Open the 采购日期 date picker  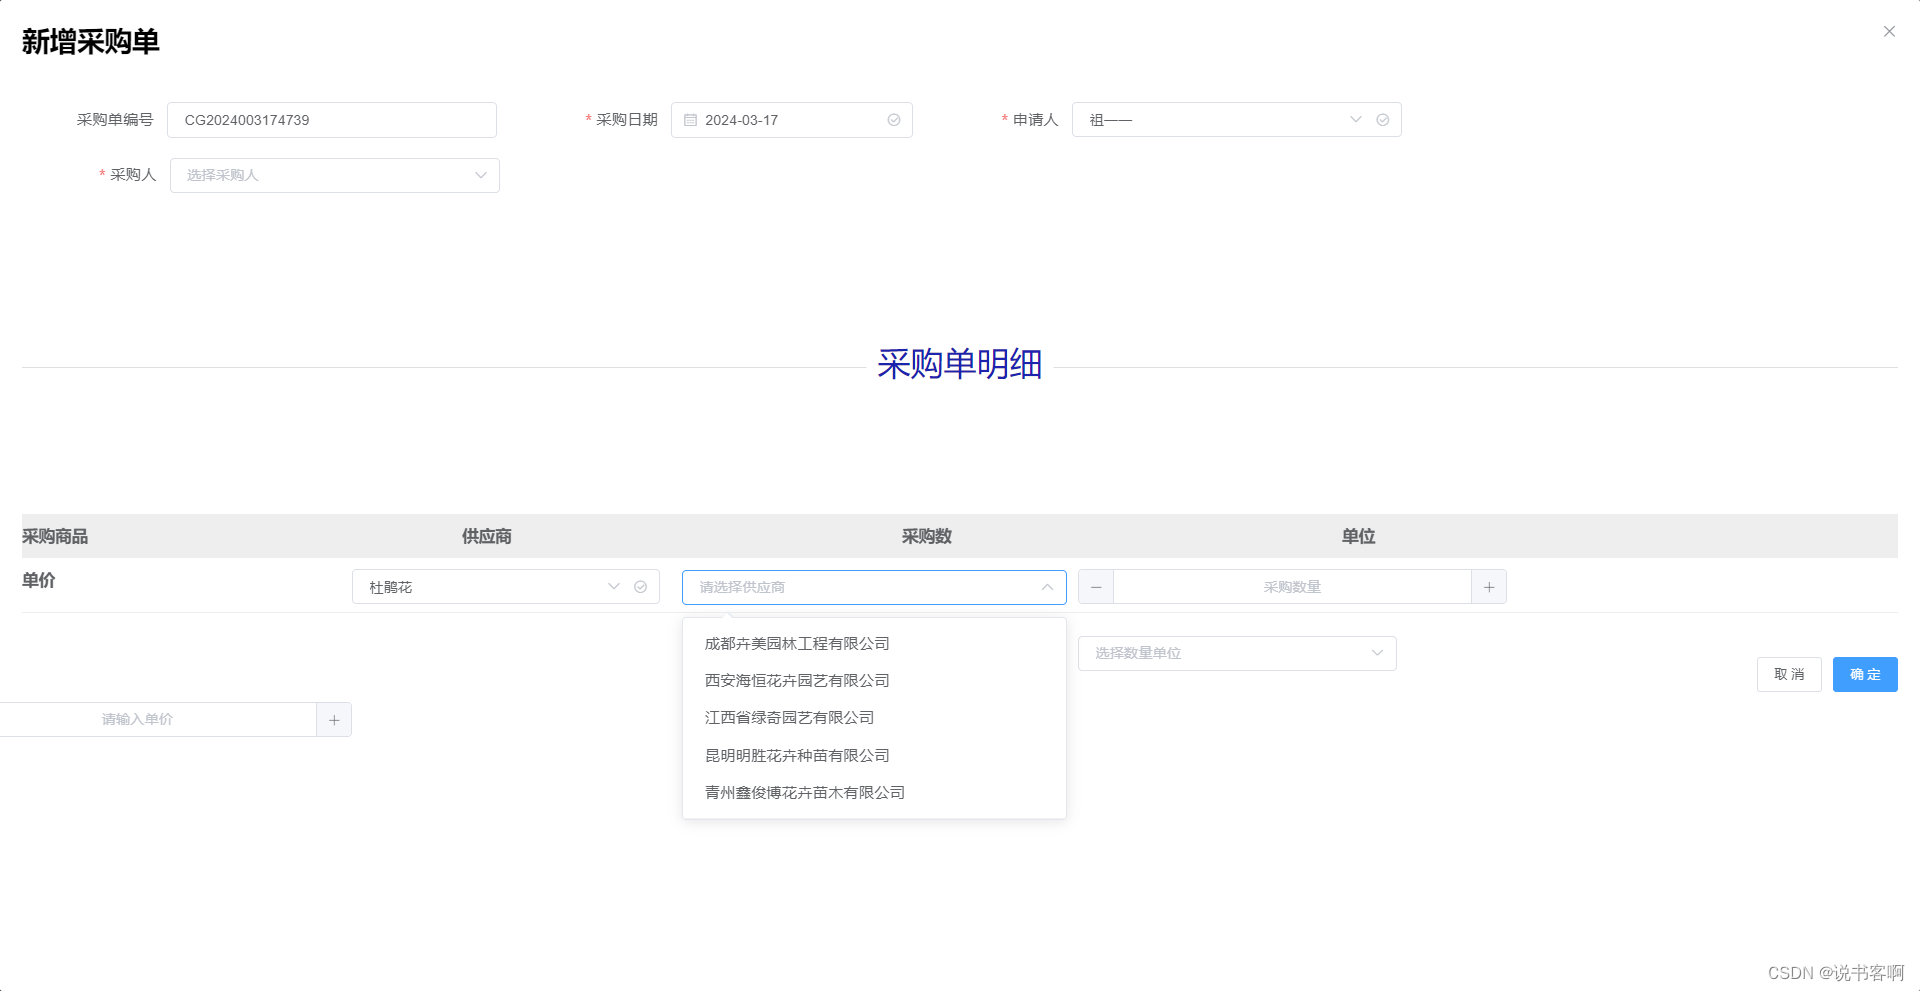(x=792, y=120)
